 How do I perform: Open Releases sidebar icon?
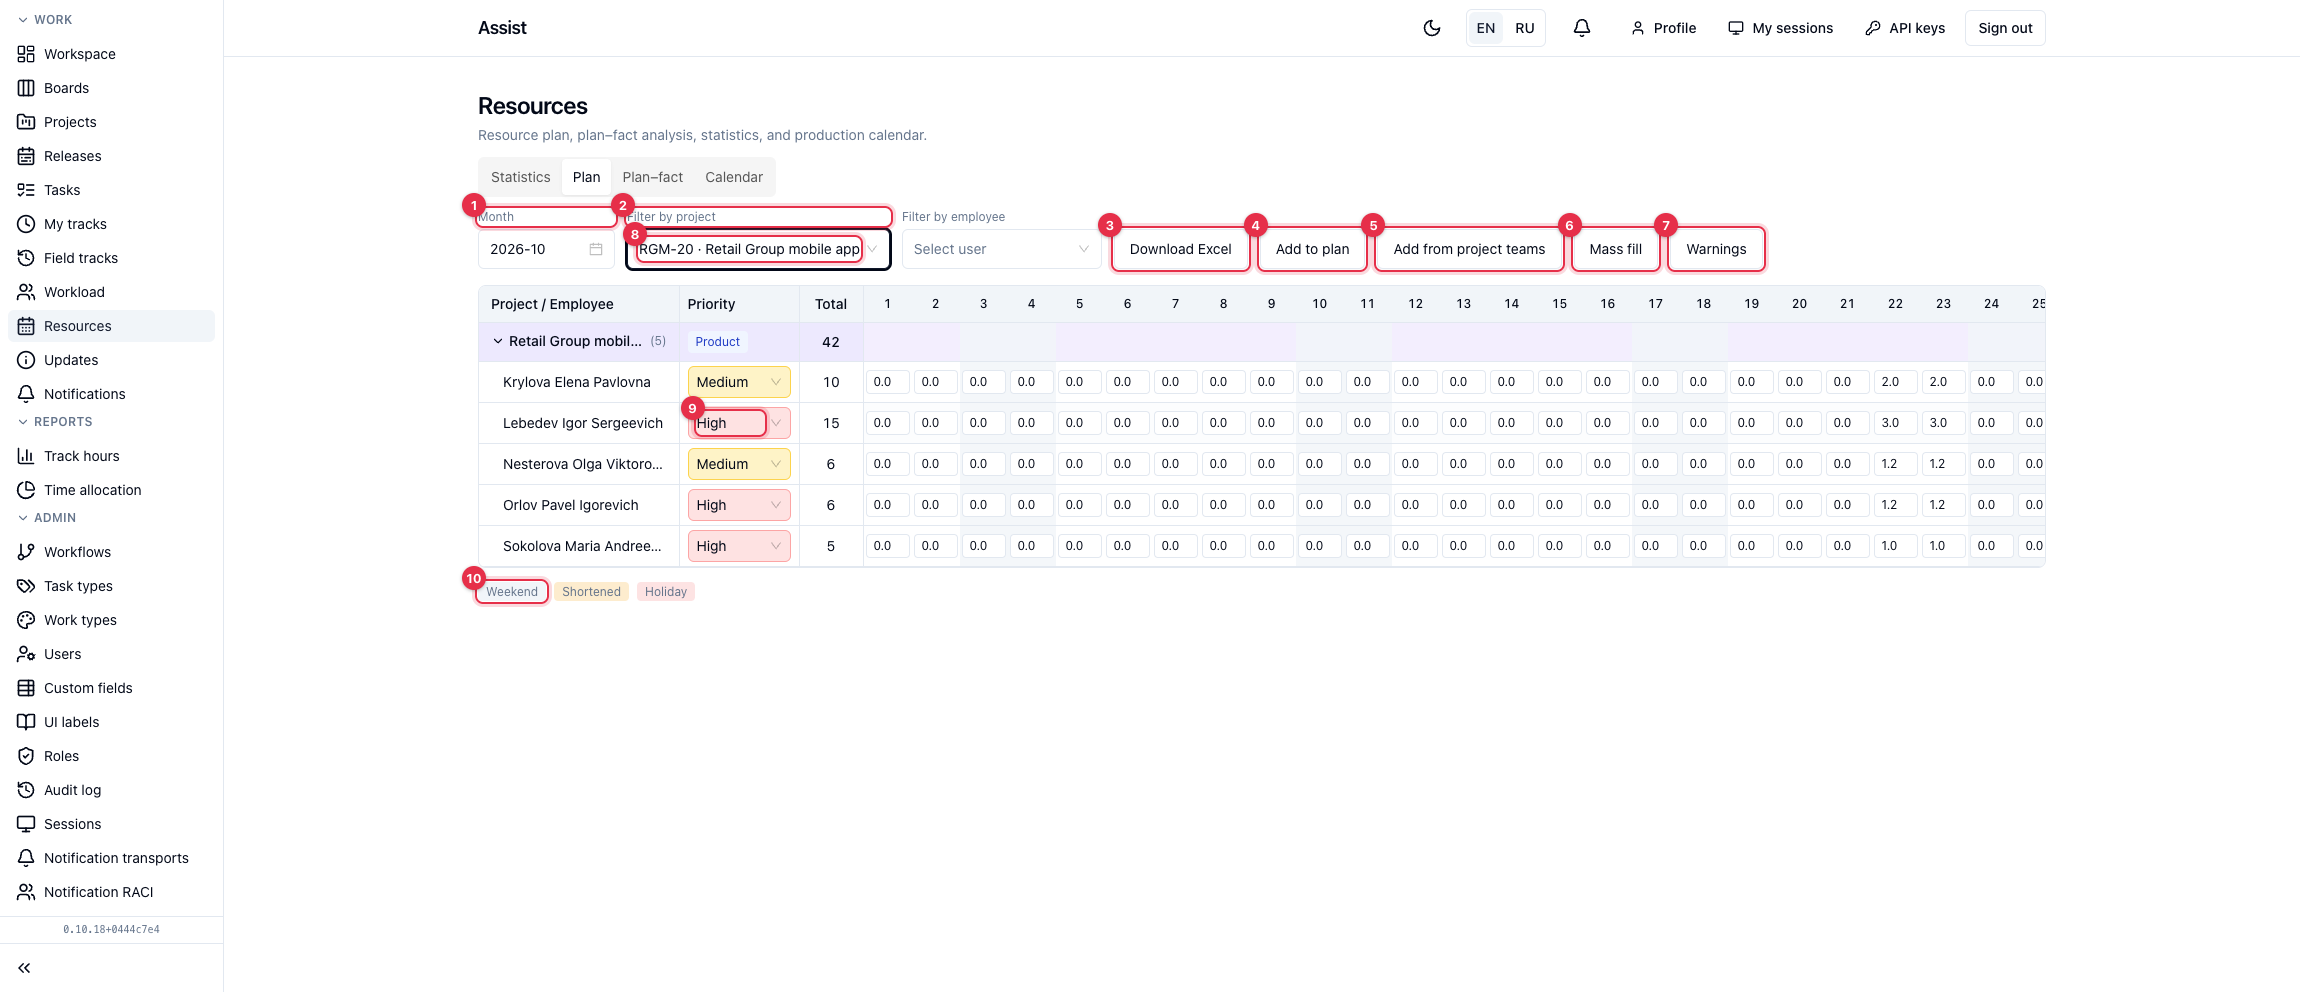coord(26,156)
